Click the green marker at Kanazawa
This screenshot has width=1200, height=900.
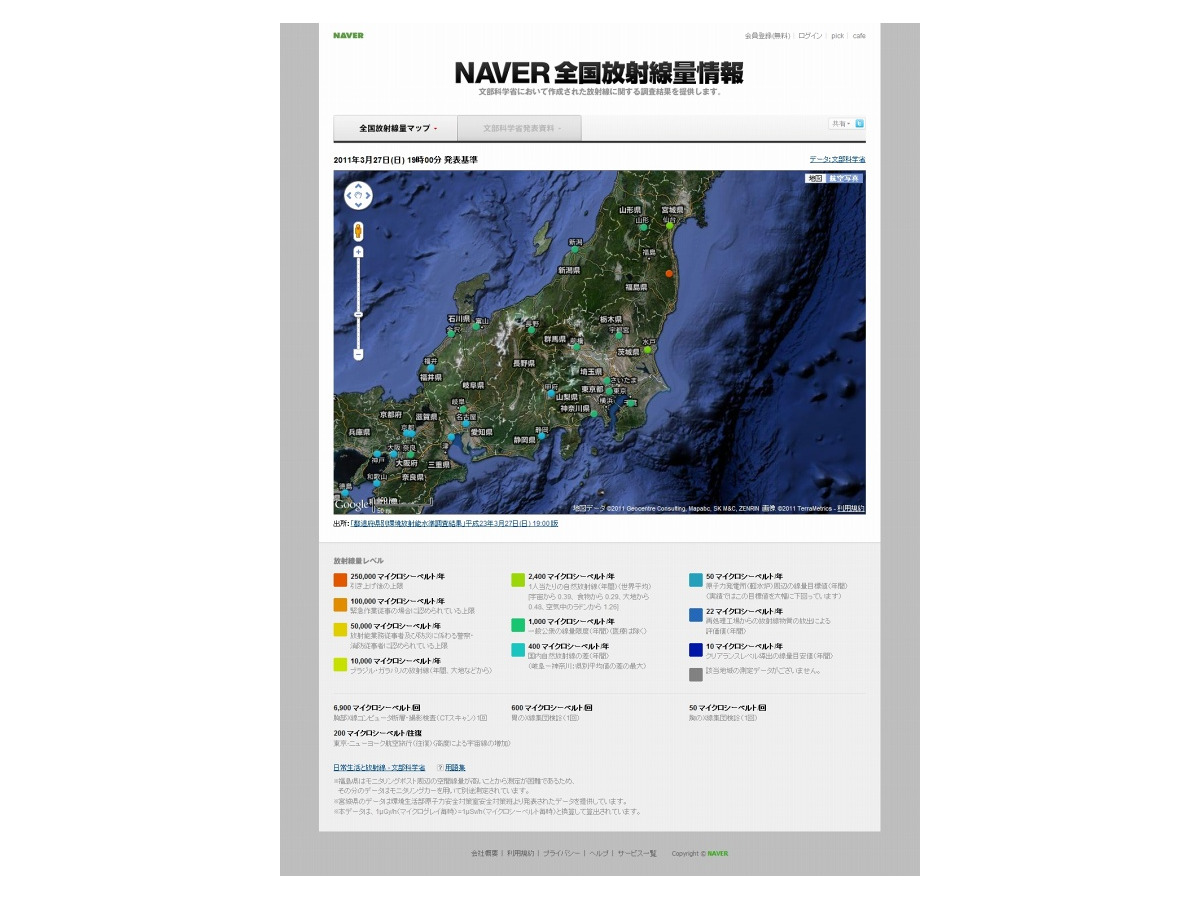tap(451, 333)
